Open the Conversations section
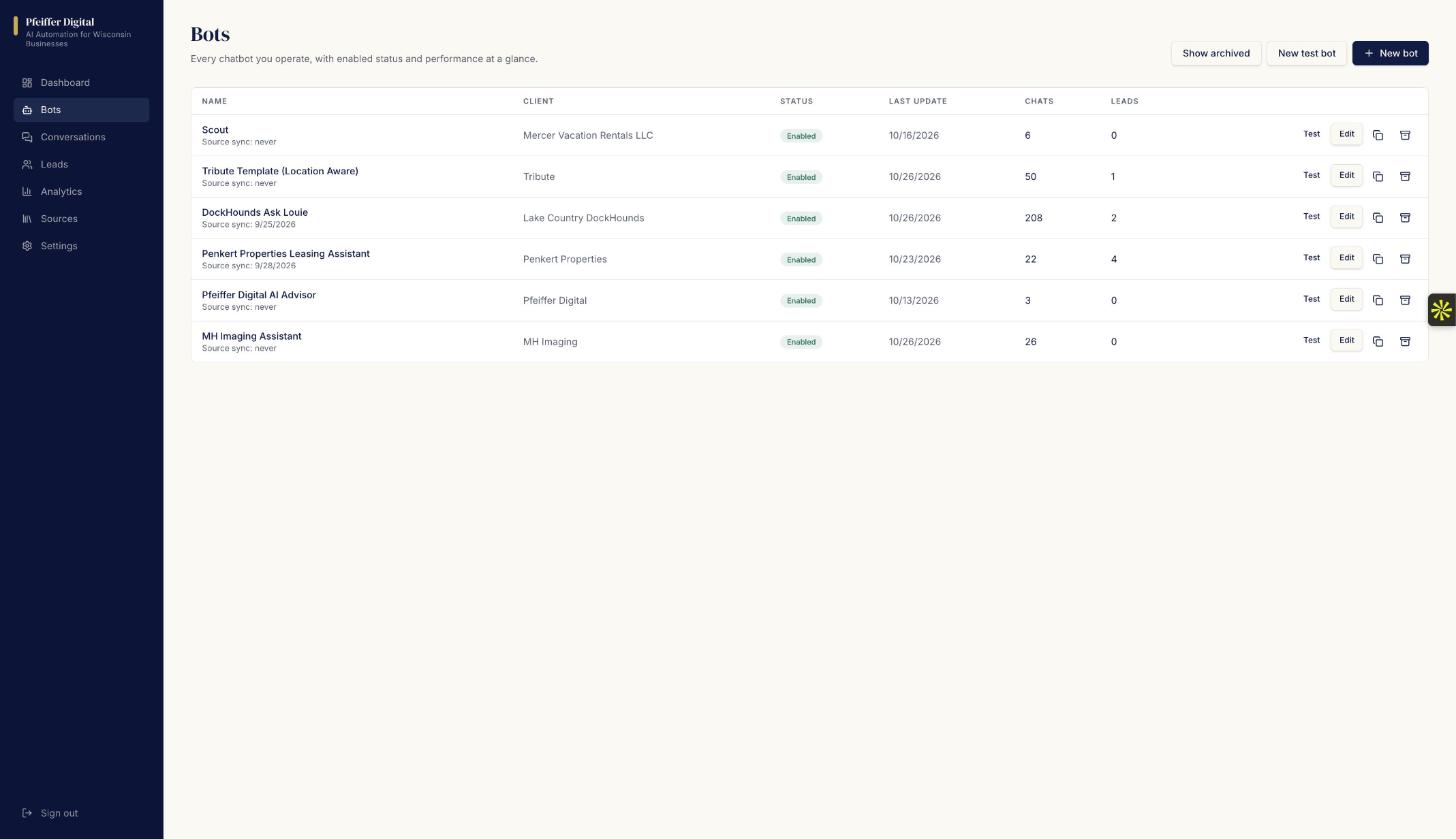The width and height of the screenshot is (1456, 839). pyautogui.click(x=81, y=137)
